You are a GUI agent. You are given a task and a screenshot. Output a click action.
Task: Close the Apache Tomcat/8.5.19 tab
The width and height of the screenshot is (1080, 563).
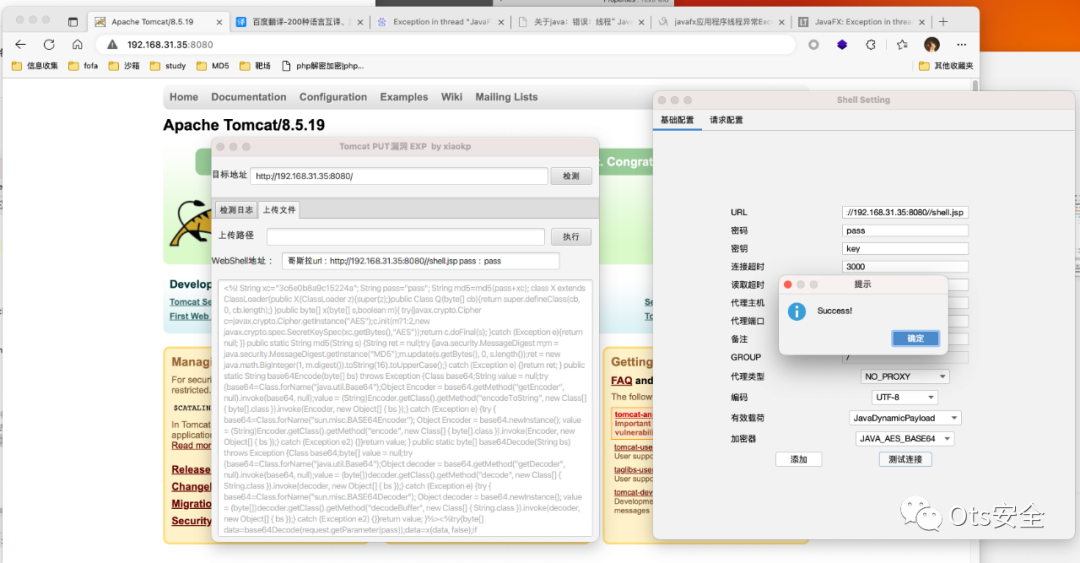pyautogui.click(x=219, y=22)
